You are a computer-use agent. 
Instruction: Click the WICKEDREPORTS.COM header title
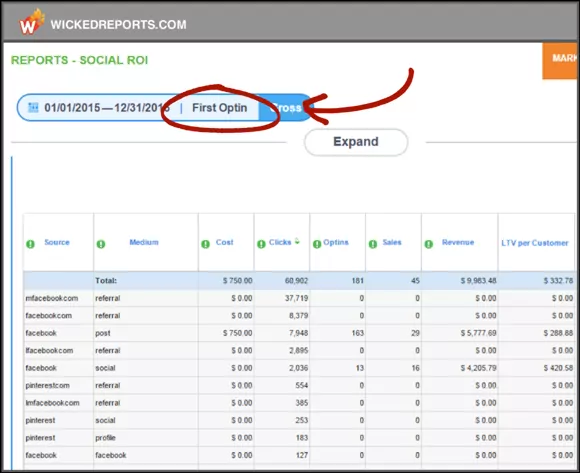point(118,25)
